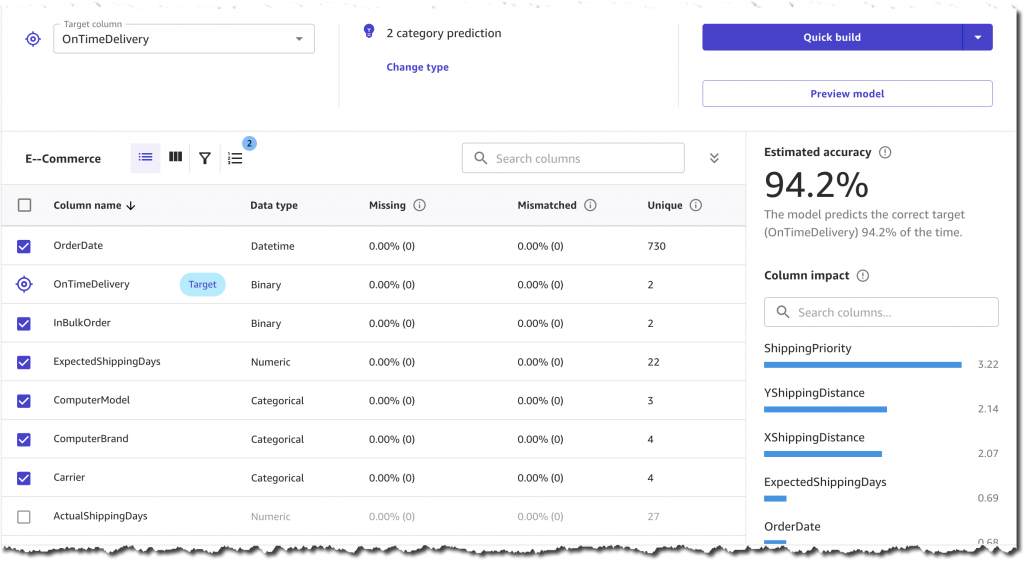The image size is (1024, 561).
Task: Uncheck the ComputerBrand checkbox
Action: (24, 440)
